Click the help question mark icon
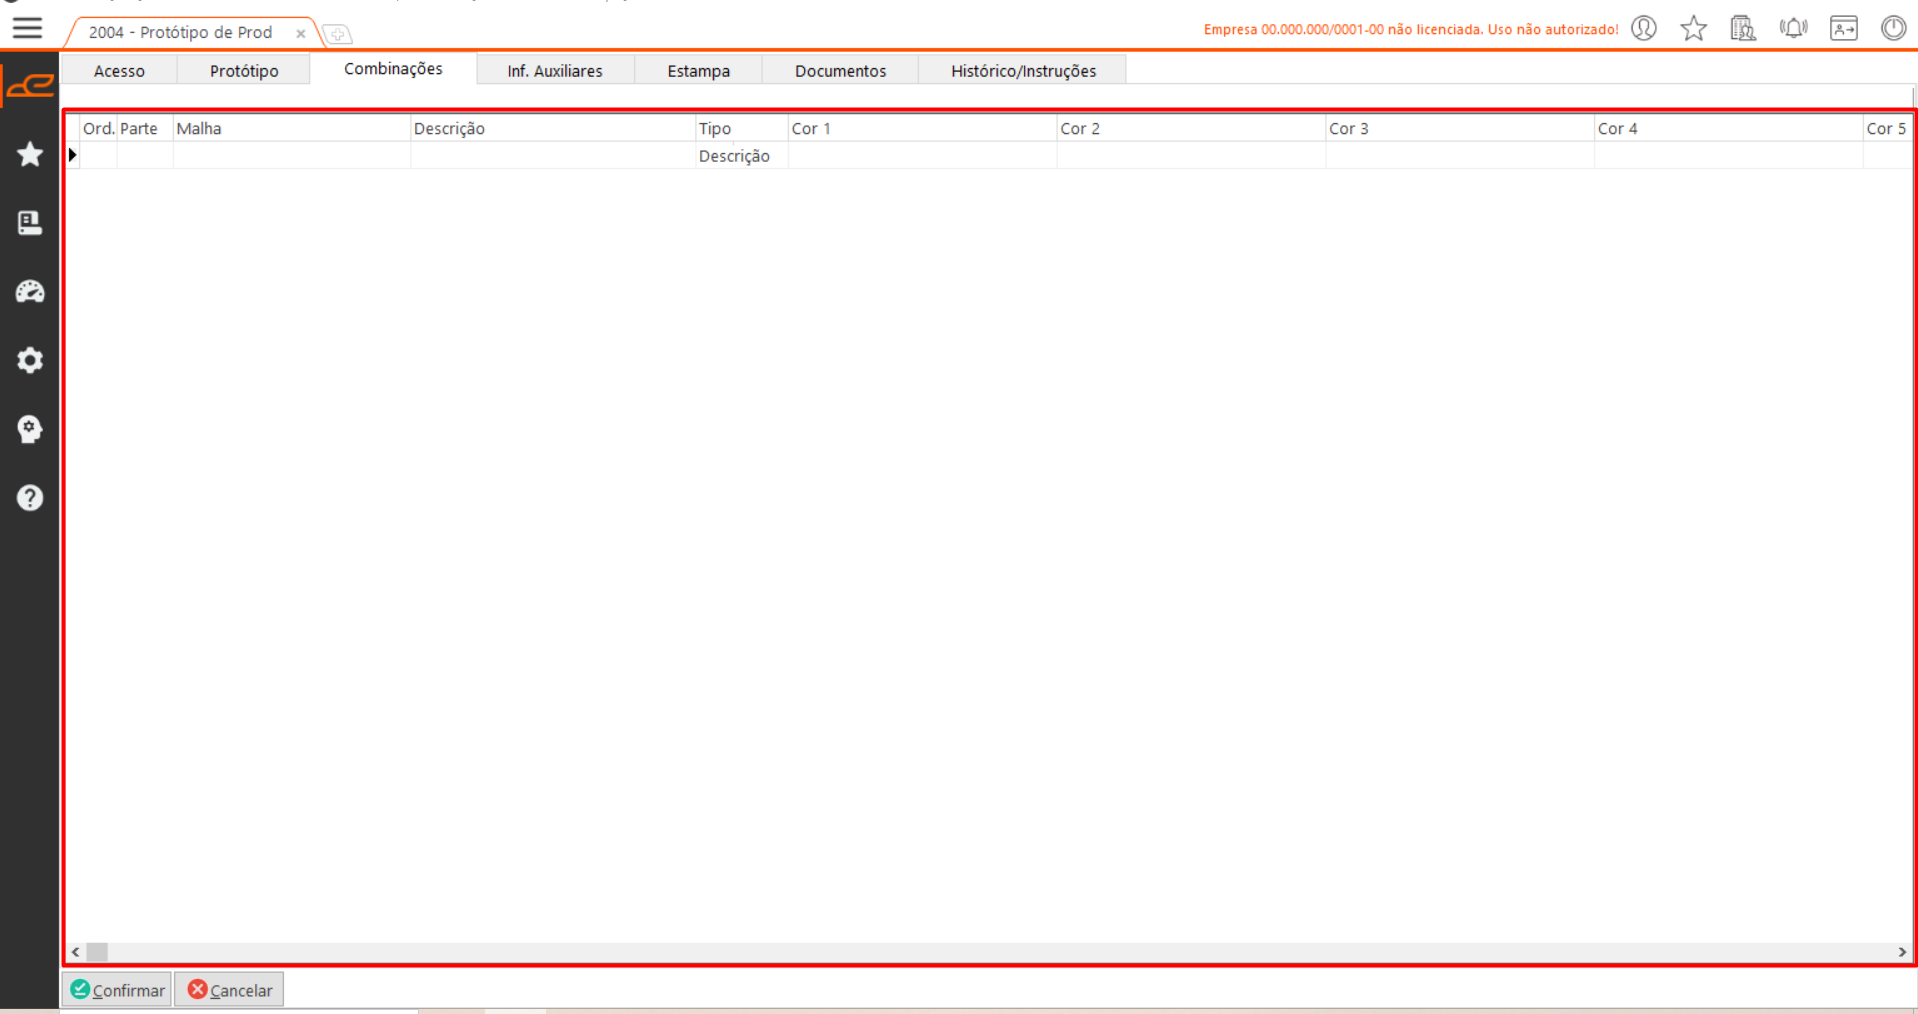Screen dimensions: 1918x1014 click(x=30, y=497)
